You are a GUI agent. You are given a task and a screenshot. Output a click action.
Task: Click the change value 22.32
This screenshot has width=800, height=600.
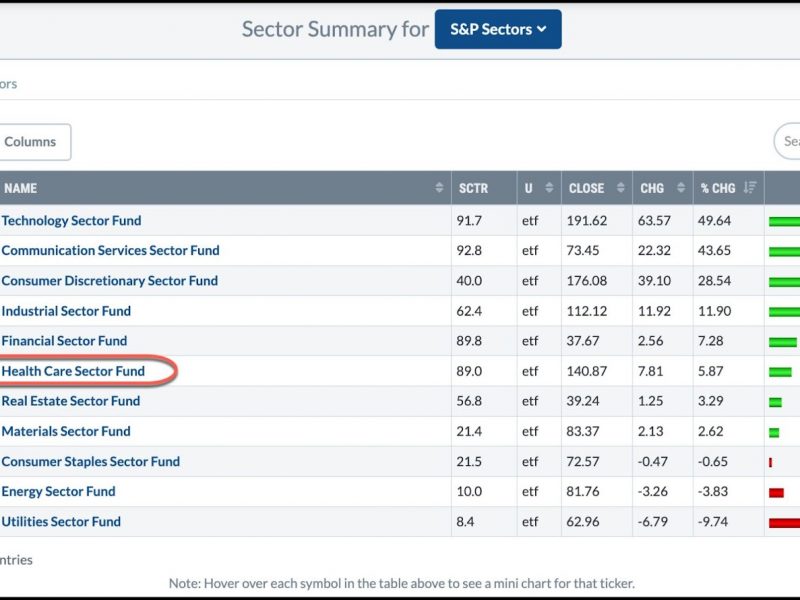[654, 251]
